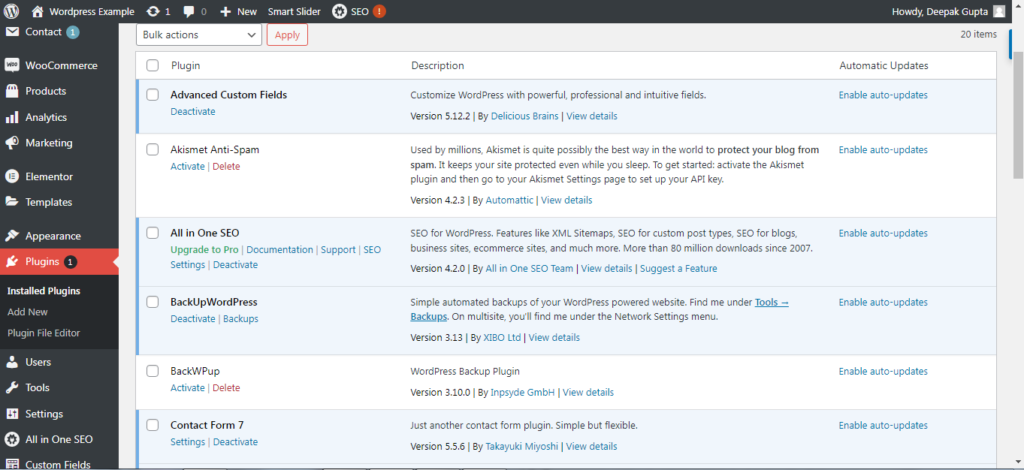Viewport: 1024px width, 470px height.
Task: Go to Plugin File Editor submenu
Action: [x=43, y=333]
